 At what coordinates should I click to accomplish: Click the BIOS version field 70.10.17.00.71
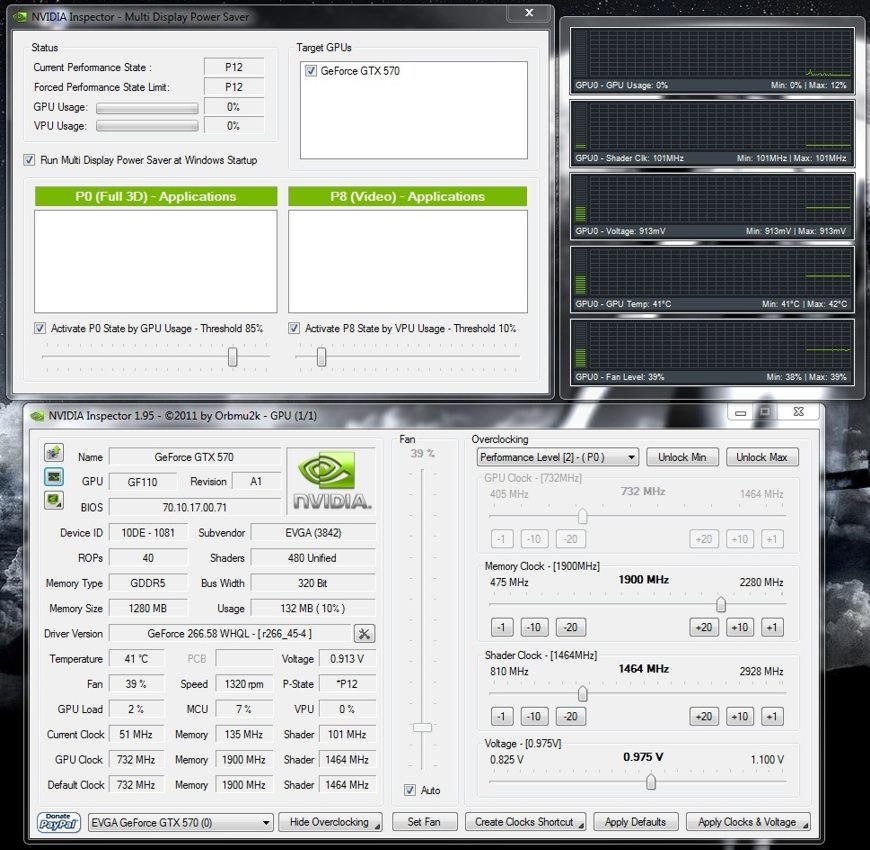pyautogui.click(x=195, y=507)
